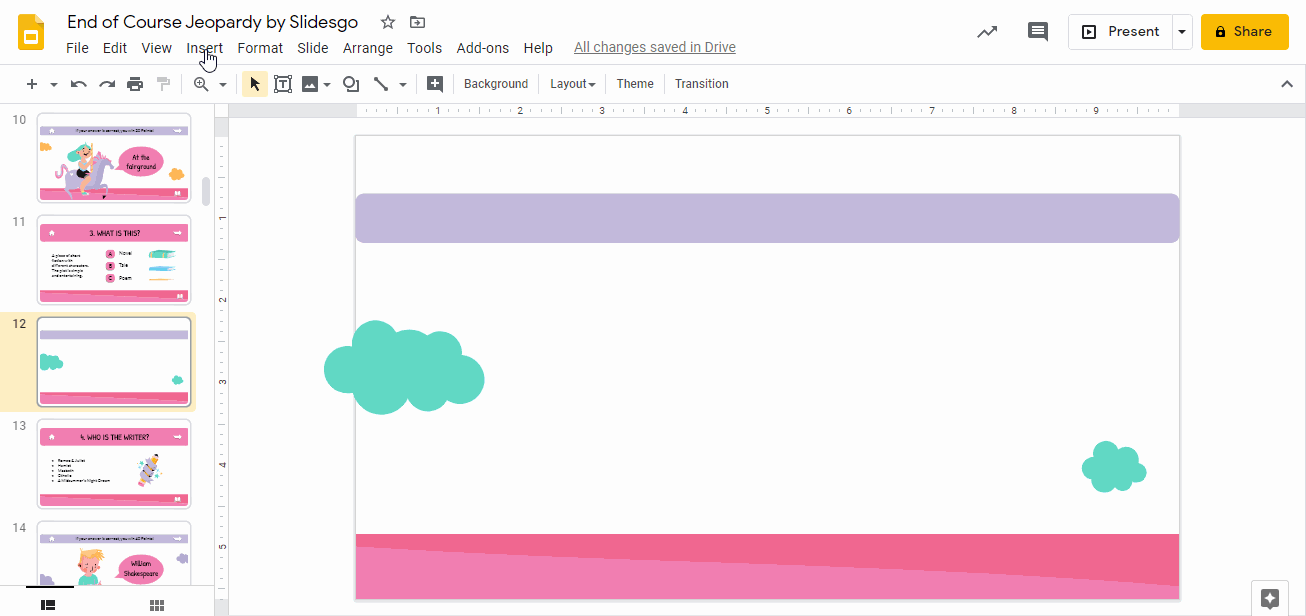Image resolution: width=1306 pixels, height=616 pixels.
Task: Open the Present options dropdown arrow
Action: 1182,31
